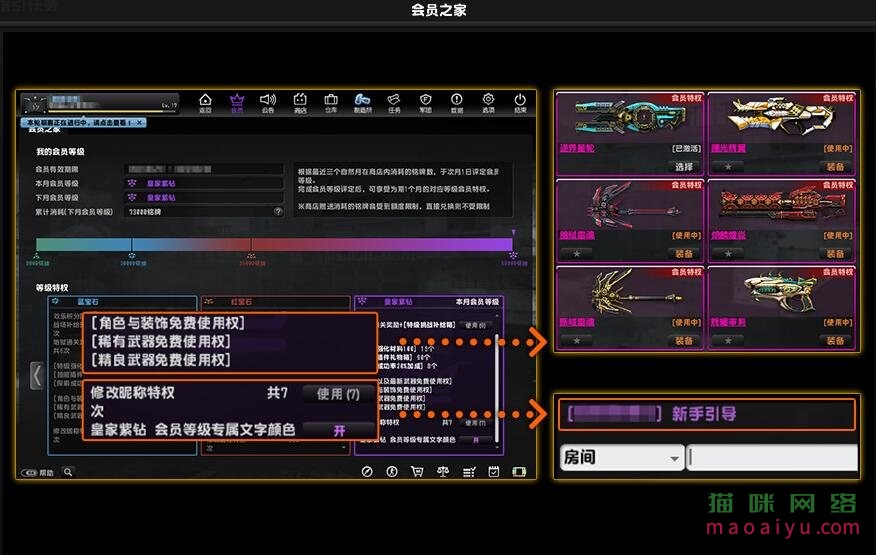Open the 选项 options gear icon
Viewport: 876px width, 555px height.
(x=488, y=103)
